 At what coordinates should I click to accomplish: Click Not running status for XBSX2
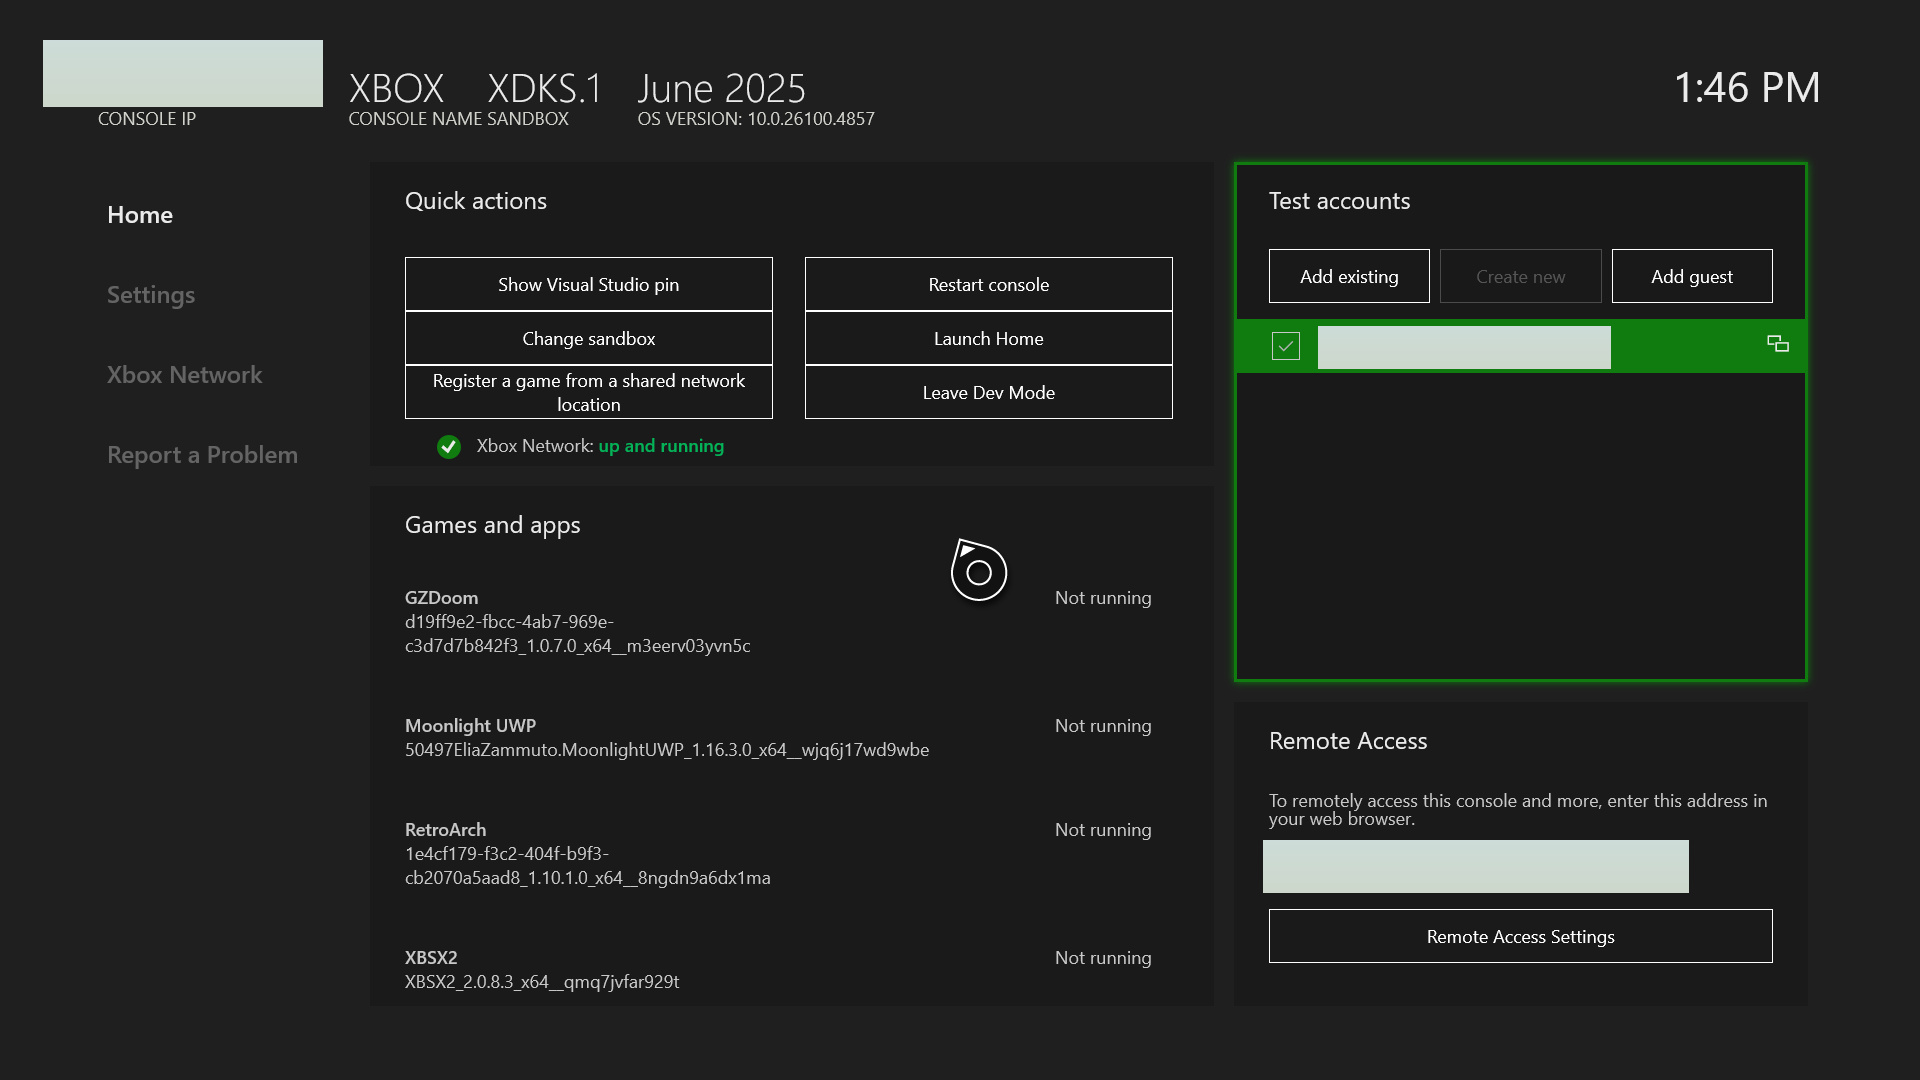click(x=1103, y=958)
